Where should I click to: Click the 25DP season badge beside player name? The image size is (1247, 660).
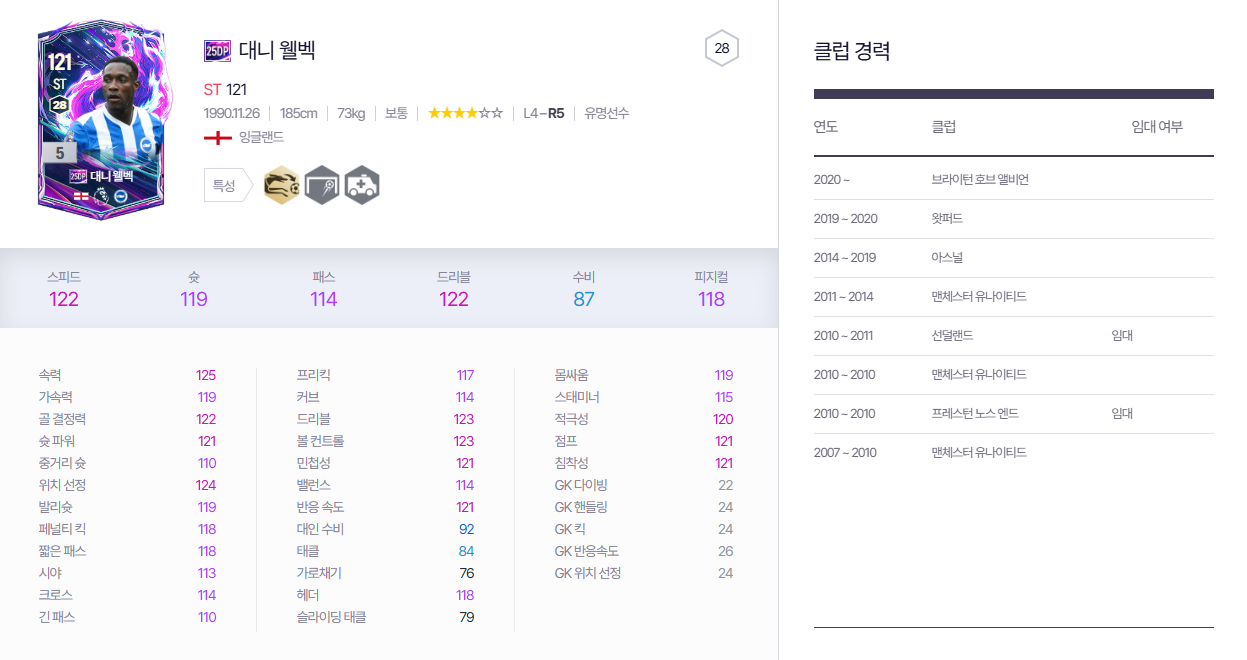(x=217, y=50)
